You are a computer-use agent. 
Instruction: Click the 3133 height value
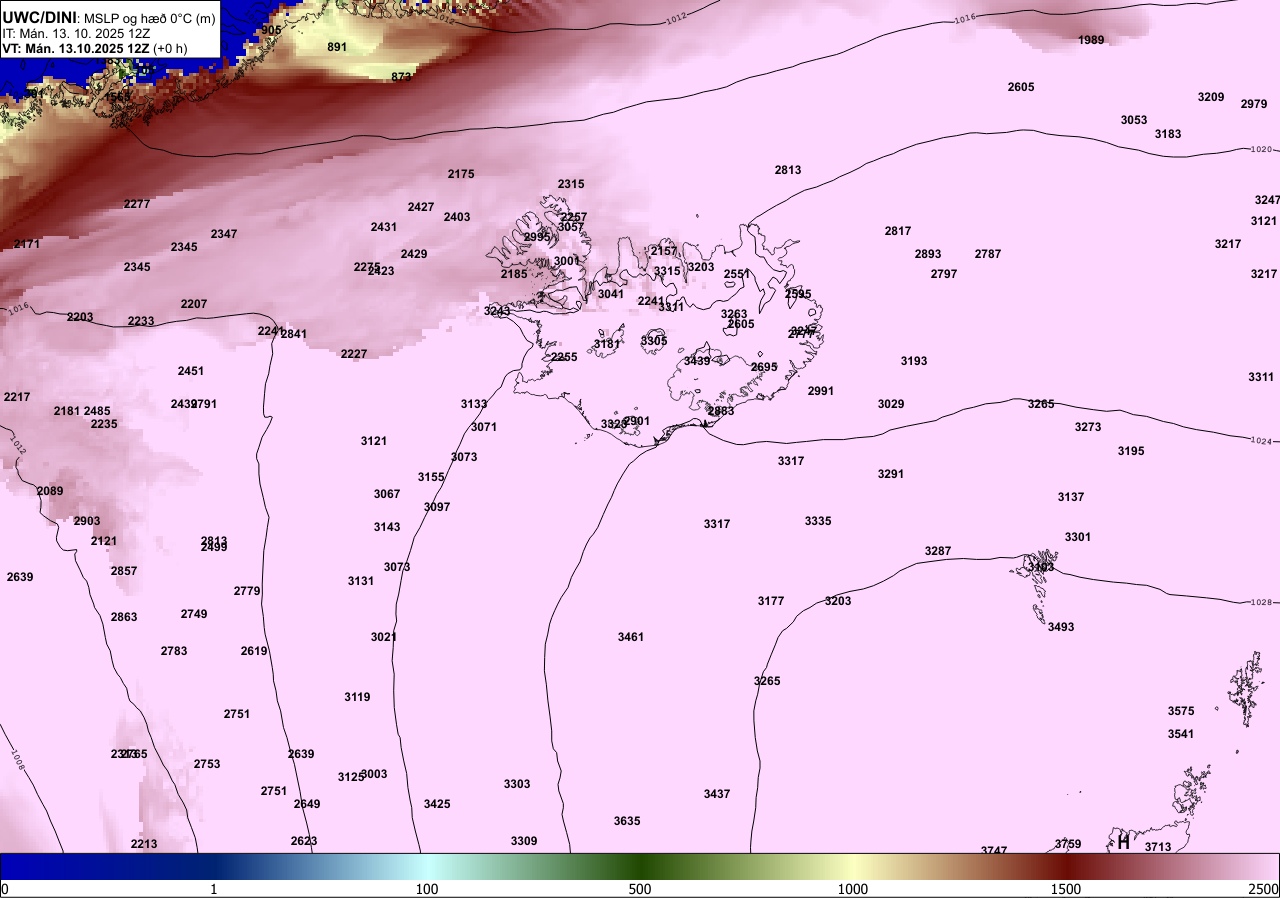click(474, 404)
